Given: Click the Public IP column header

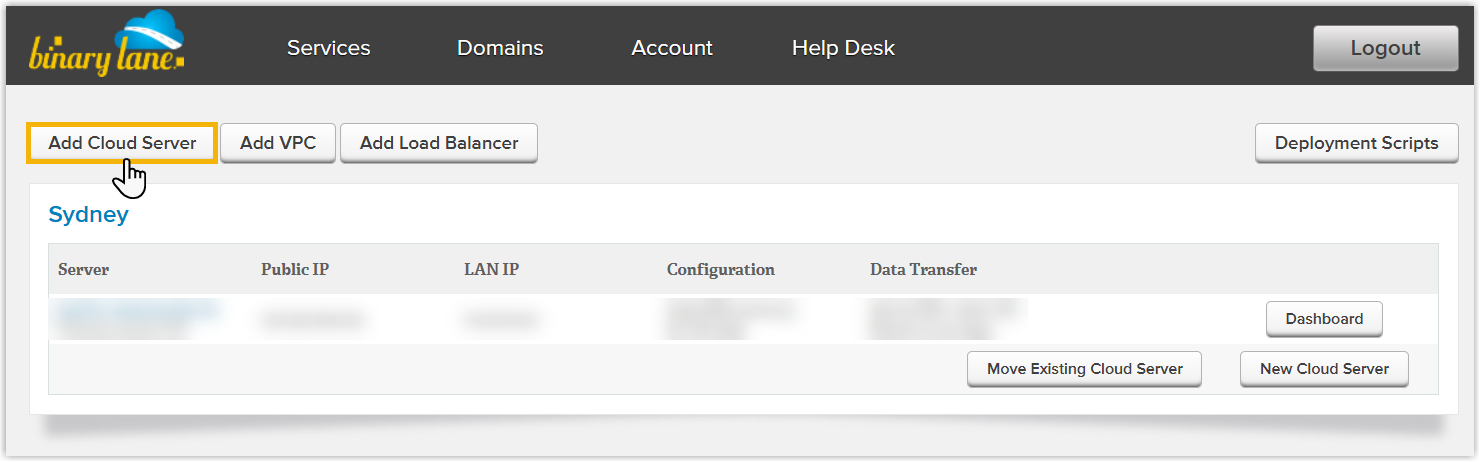Looking at the screenshot, I should coord(295,269).
